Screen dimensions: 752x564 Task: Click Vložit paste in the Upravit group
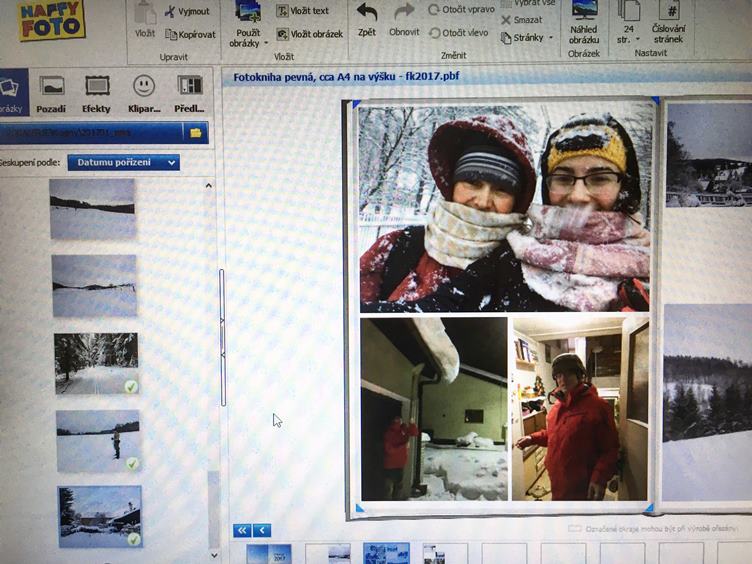click(x=145, y=19)
